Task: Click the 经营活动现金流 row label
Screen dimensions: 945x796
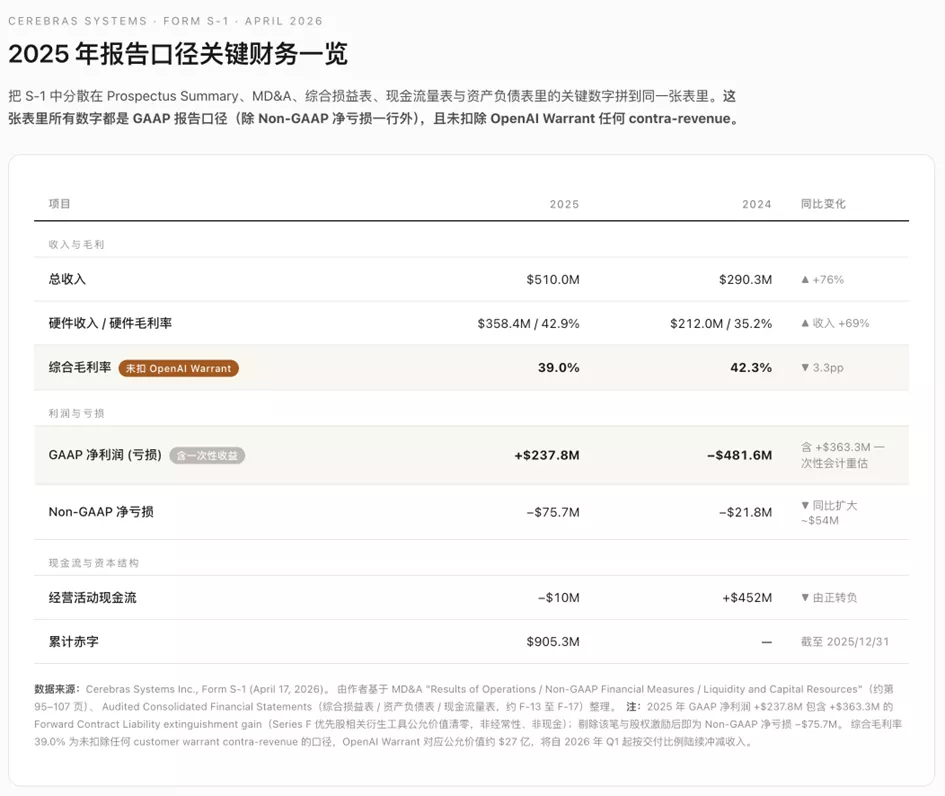Action: coord(93,598)
